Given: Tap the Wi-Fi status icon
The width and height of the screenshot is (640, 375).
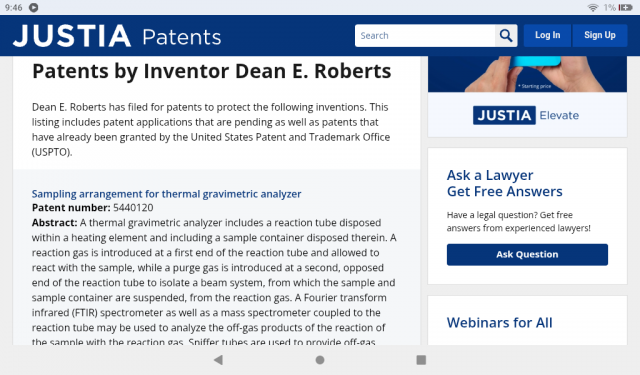Looking at the screenshot, I should [593, 7].
